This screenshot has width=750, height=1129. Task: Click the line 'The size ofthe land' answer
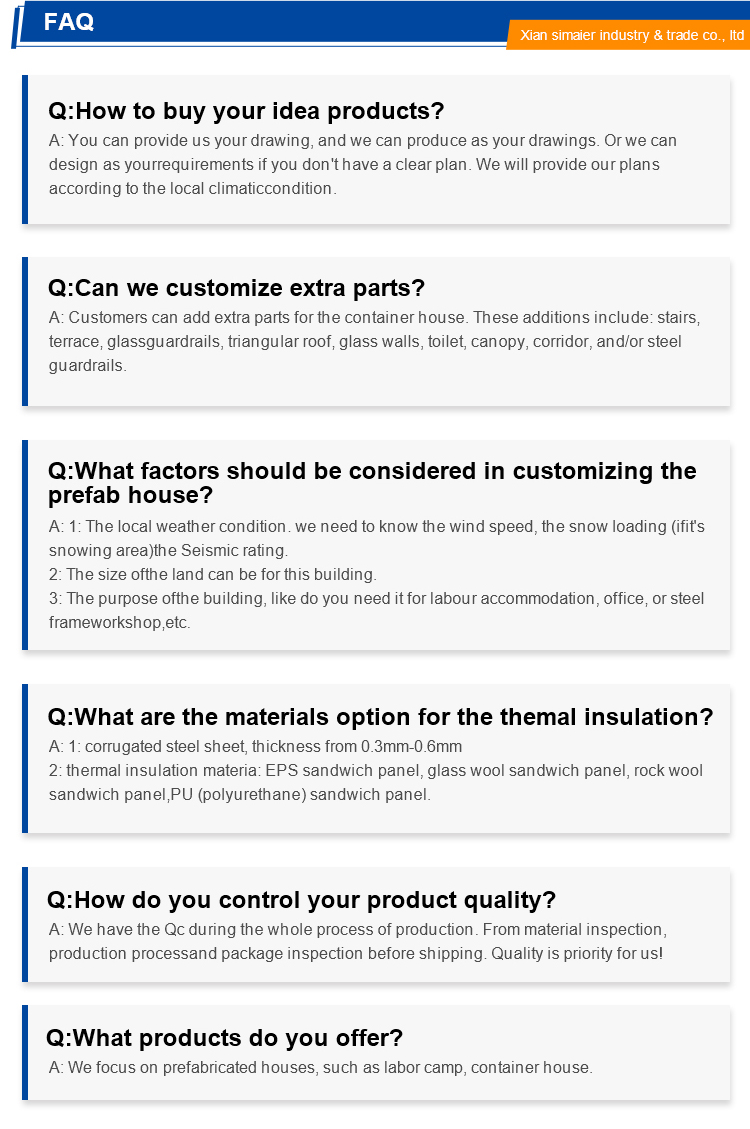(213, 575)
